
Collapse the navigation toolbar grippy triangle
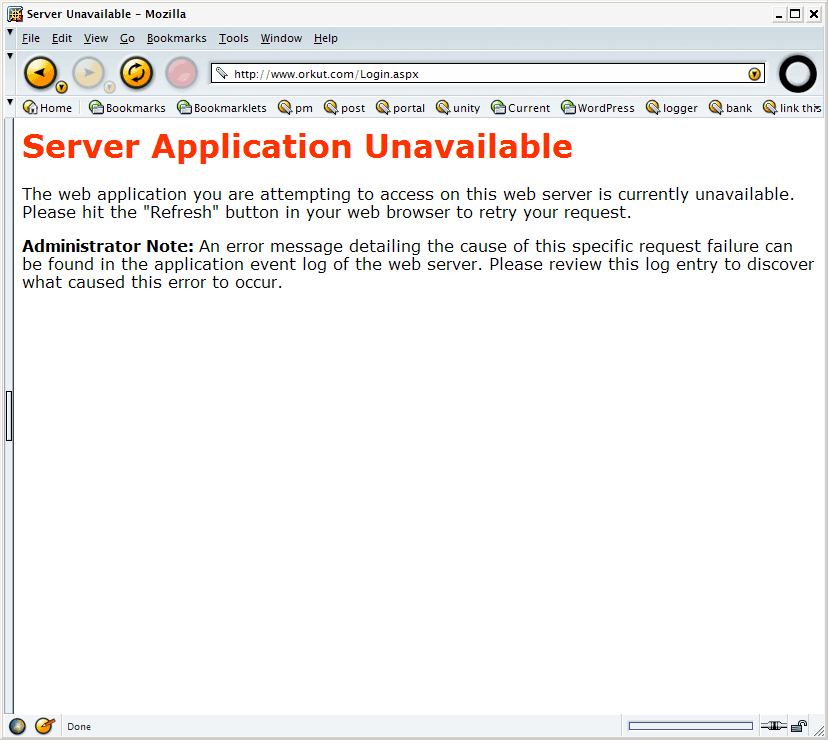pos(10,56)
